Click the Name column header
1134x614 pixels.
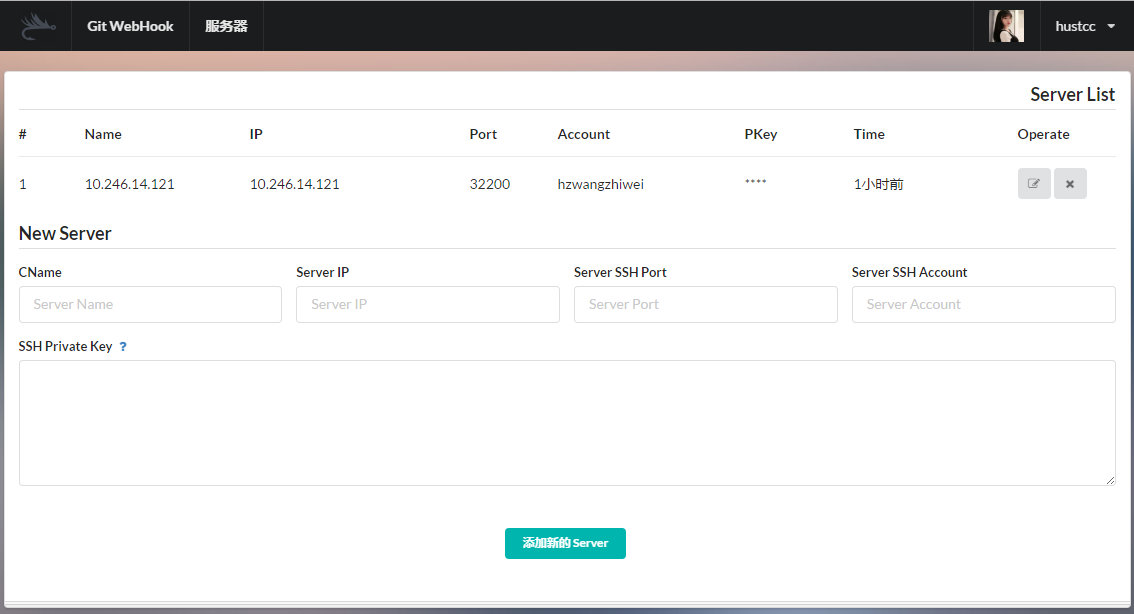tap(103, 134)
